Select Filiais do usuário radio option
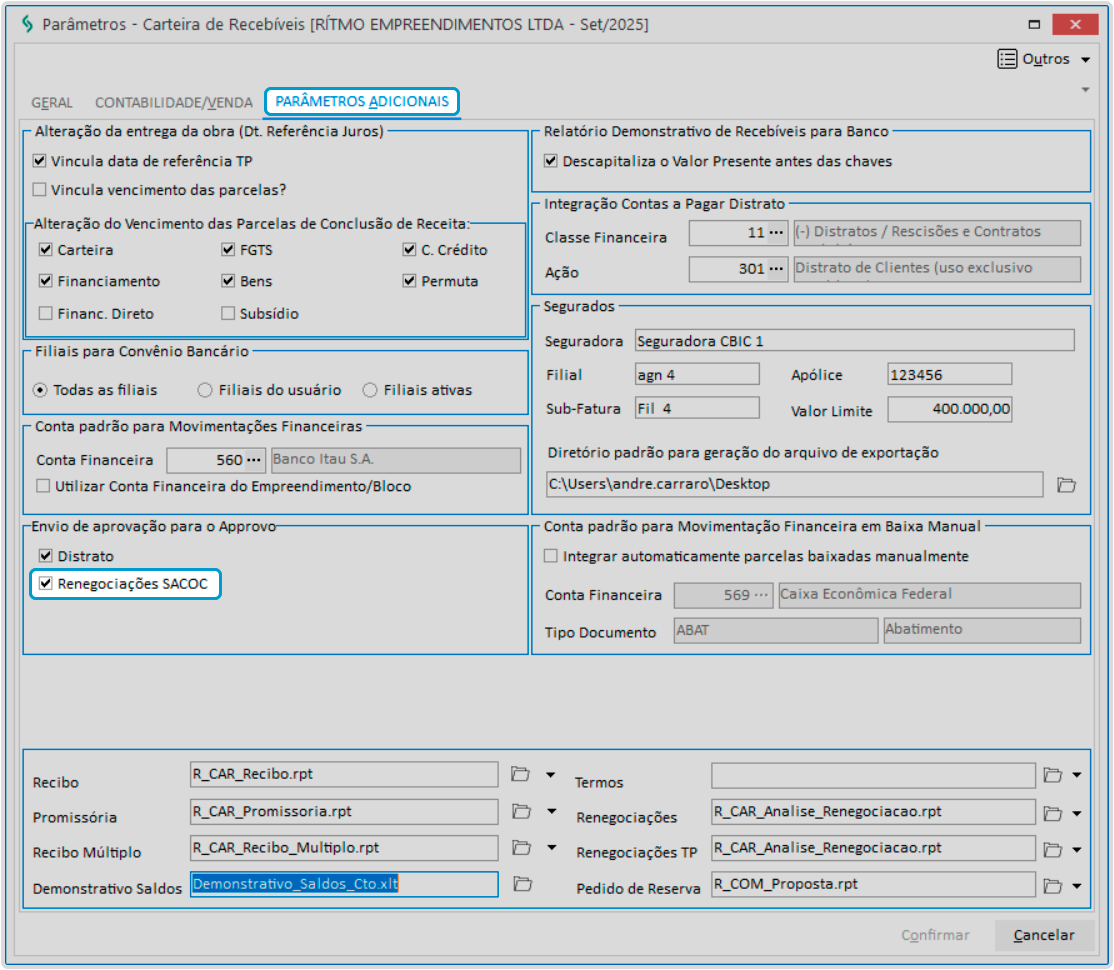The image size is (1114, 970). pos(205,390)
